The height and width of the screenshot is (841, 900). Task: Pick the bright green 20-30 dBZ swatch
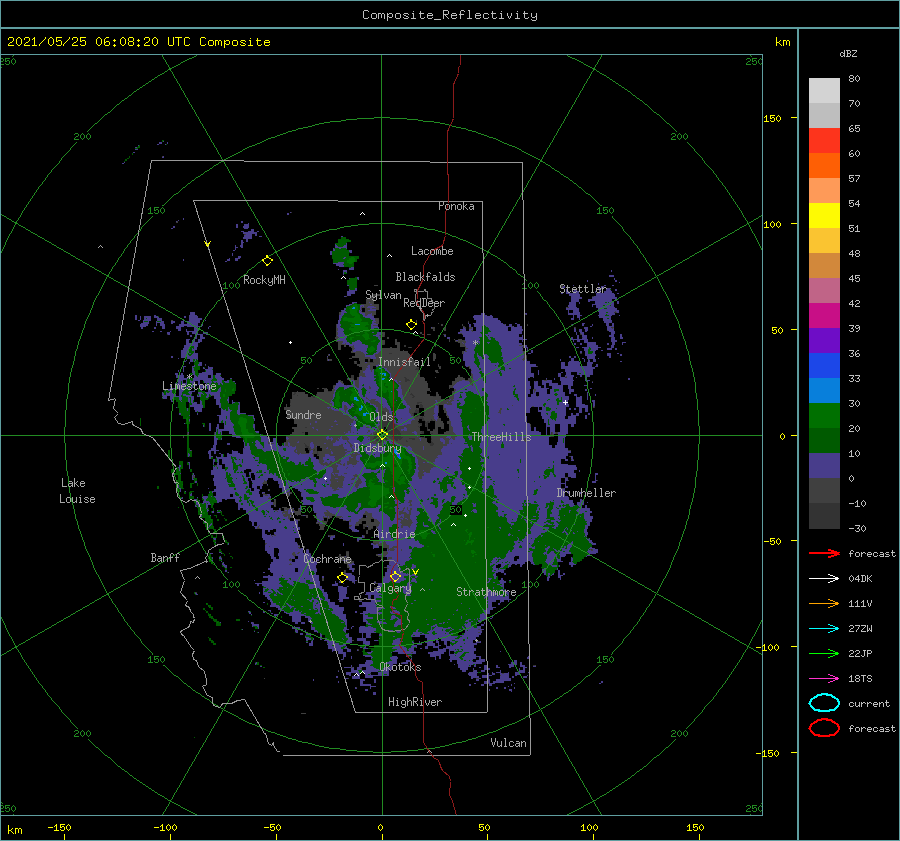click(x=824, y=416)
